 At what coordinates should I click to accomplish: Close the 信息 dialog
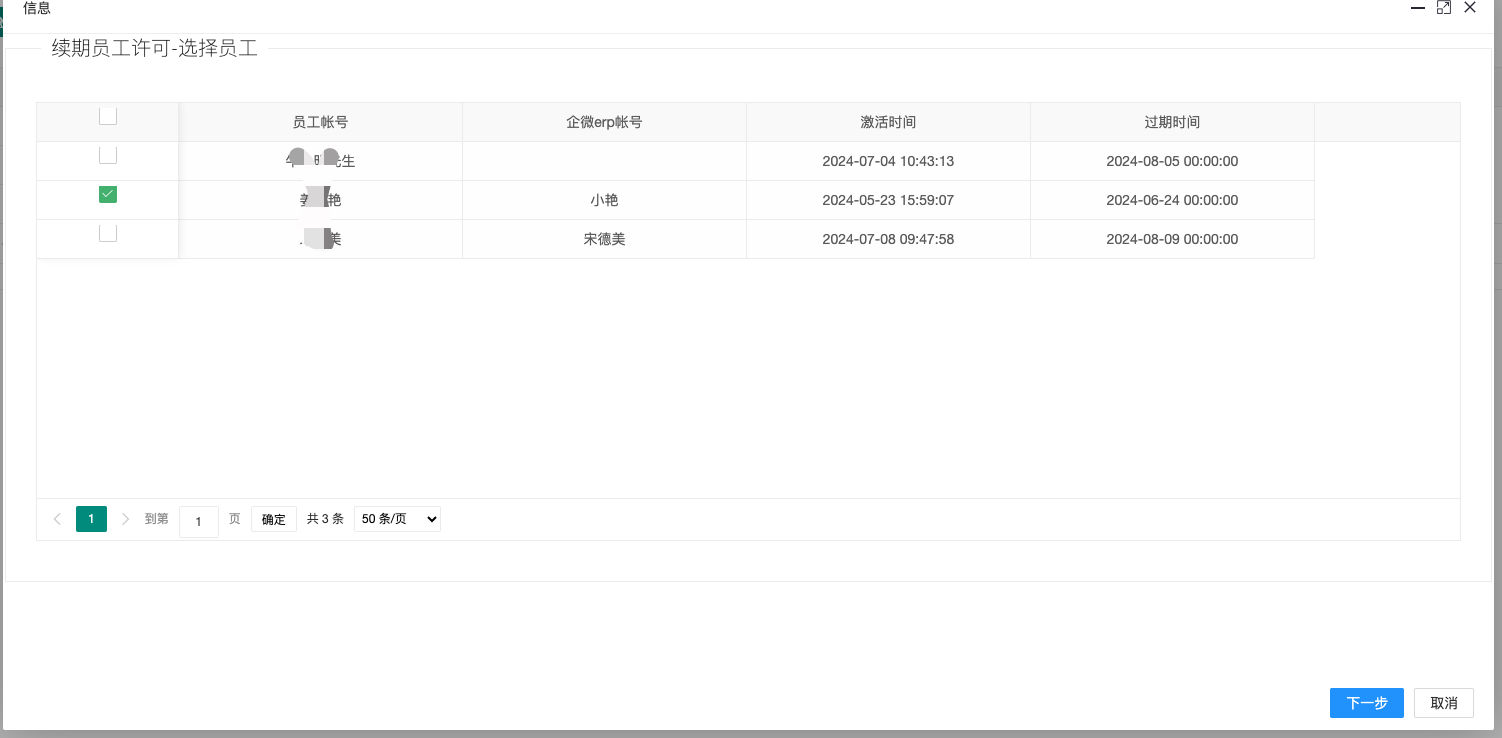tap(1469, 8)
